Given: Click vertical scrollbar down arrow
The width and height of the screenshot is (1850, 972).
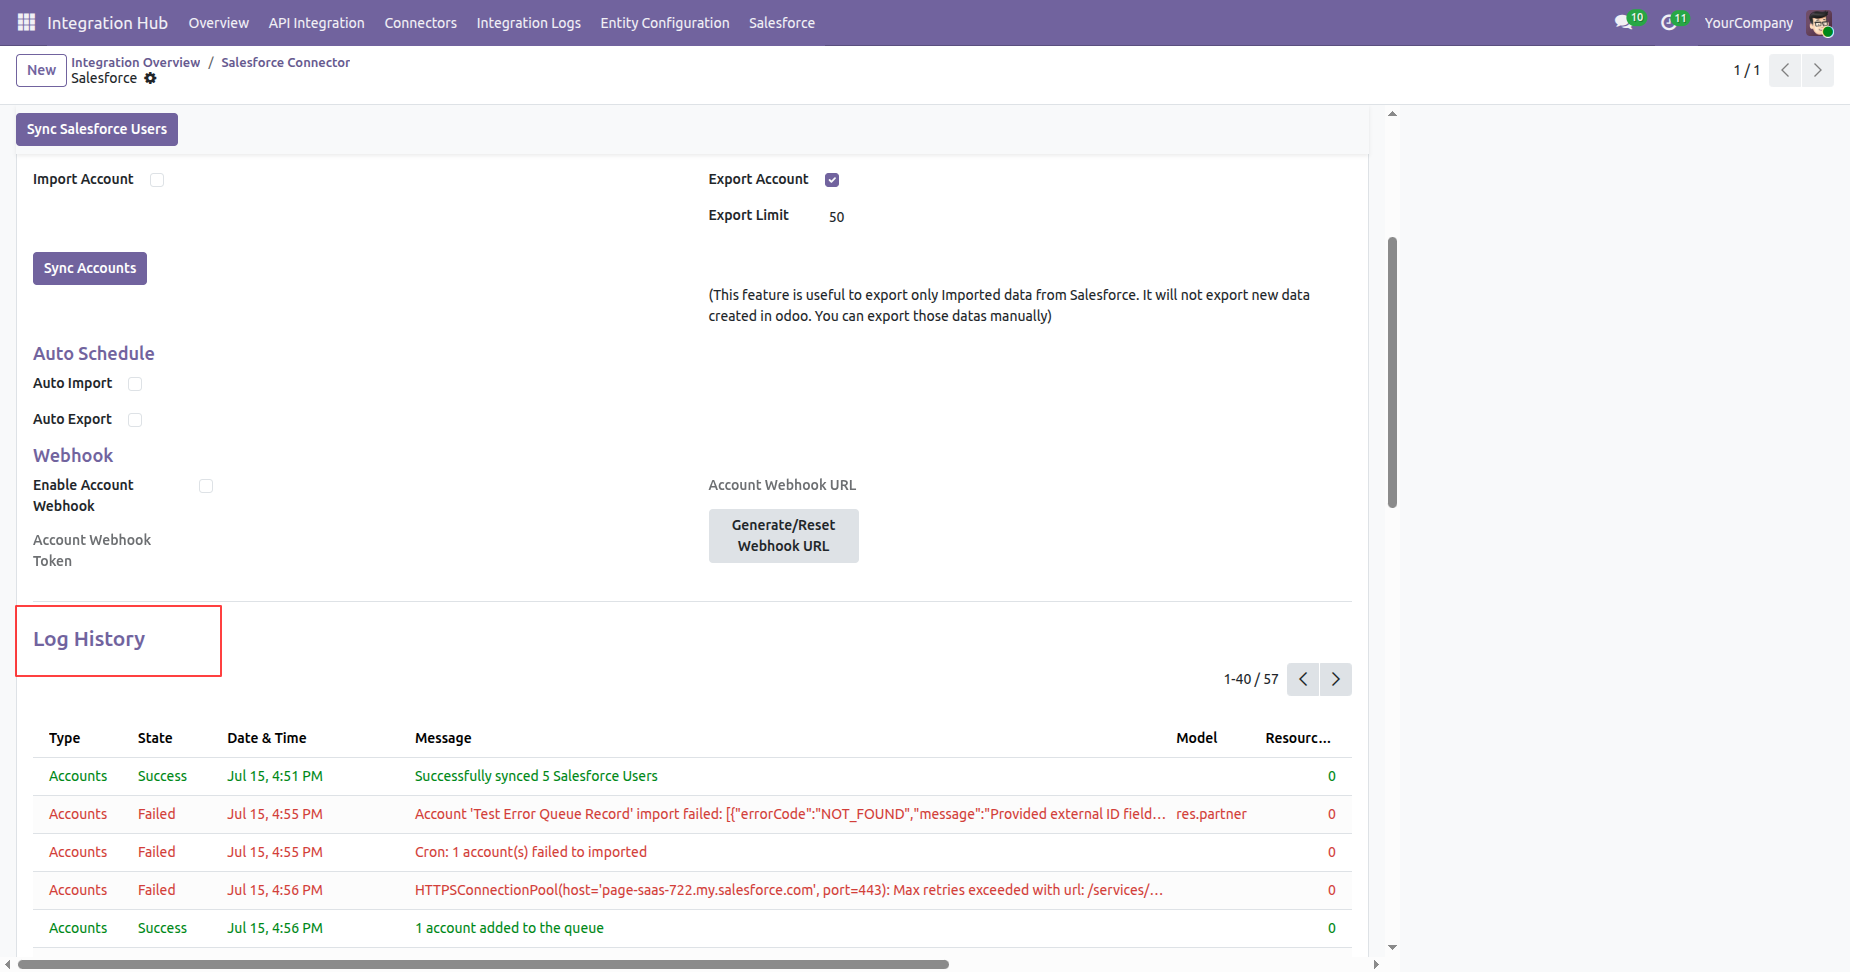Looking at the screenshot, I should (1392, 947).
